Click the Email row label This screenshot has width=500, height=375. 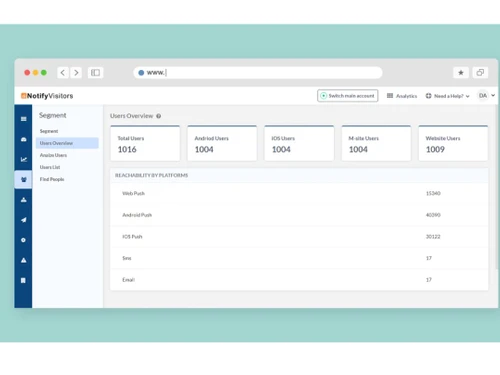coord(128,280)
